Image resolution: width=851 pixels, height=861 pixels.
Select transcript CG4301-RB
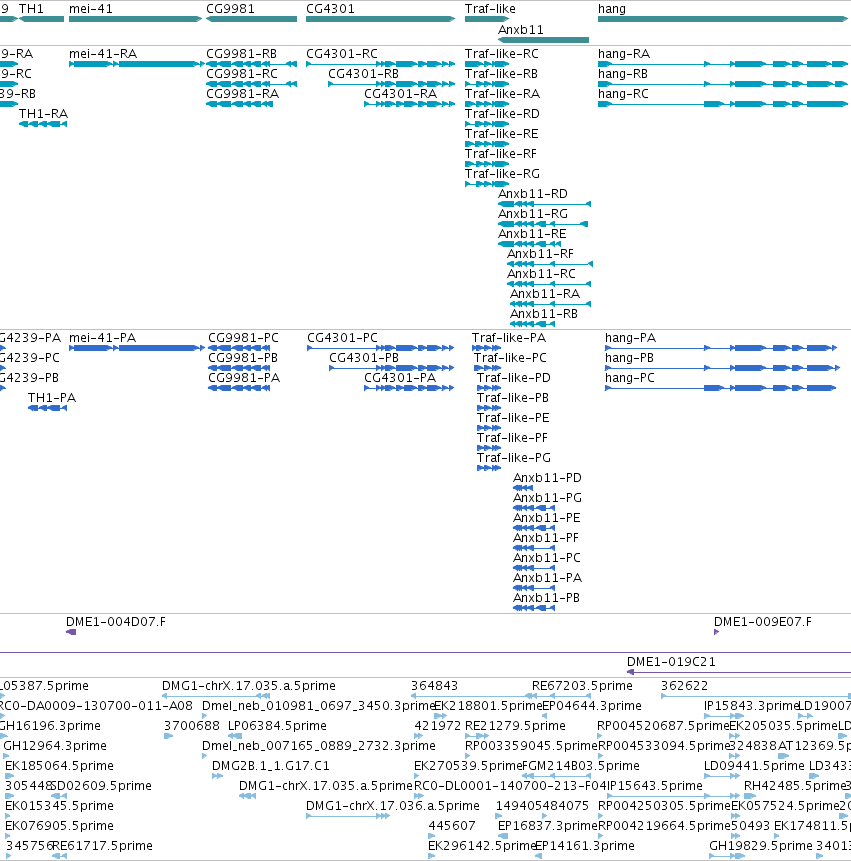391,84
